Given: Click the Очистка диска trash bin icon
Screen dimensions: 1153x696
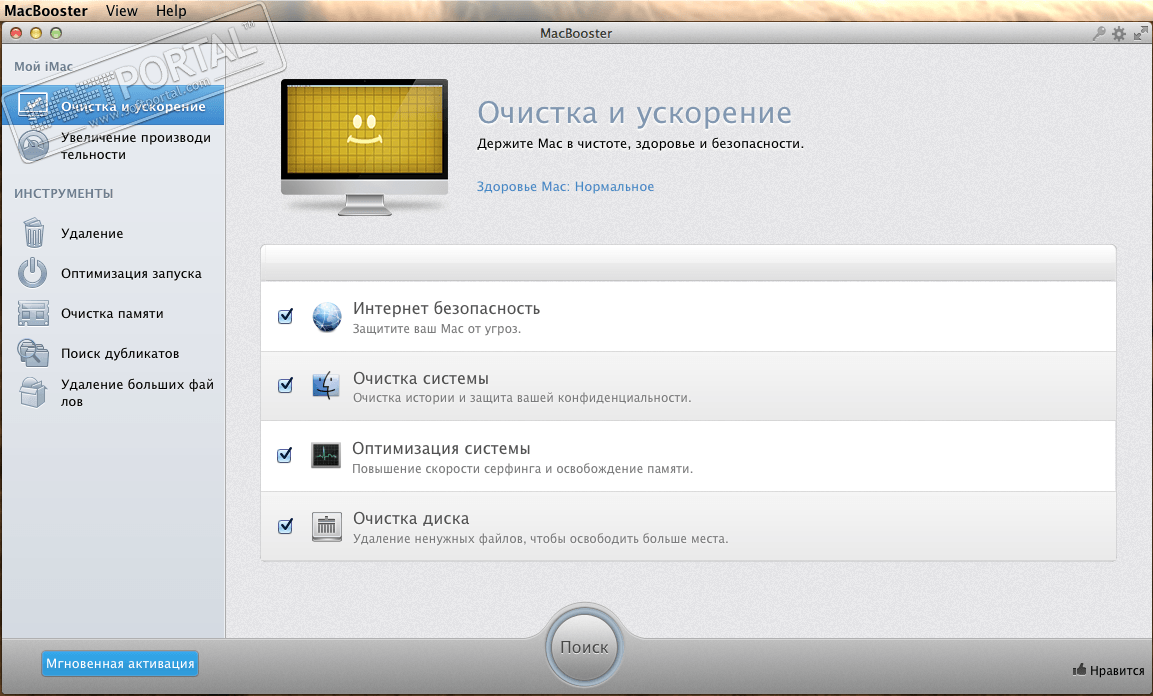Looking at the screenshot, I should [x=326, y=527].
